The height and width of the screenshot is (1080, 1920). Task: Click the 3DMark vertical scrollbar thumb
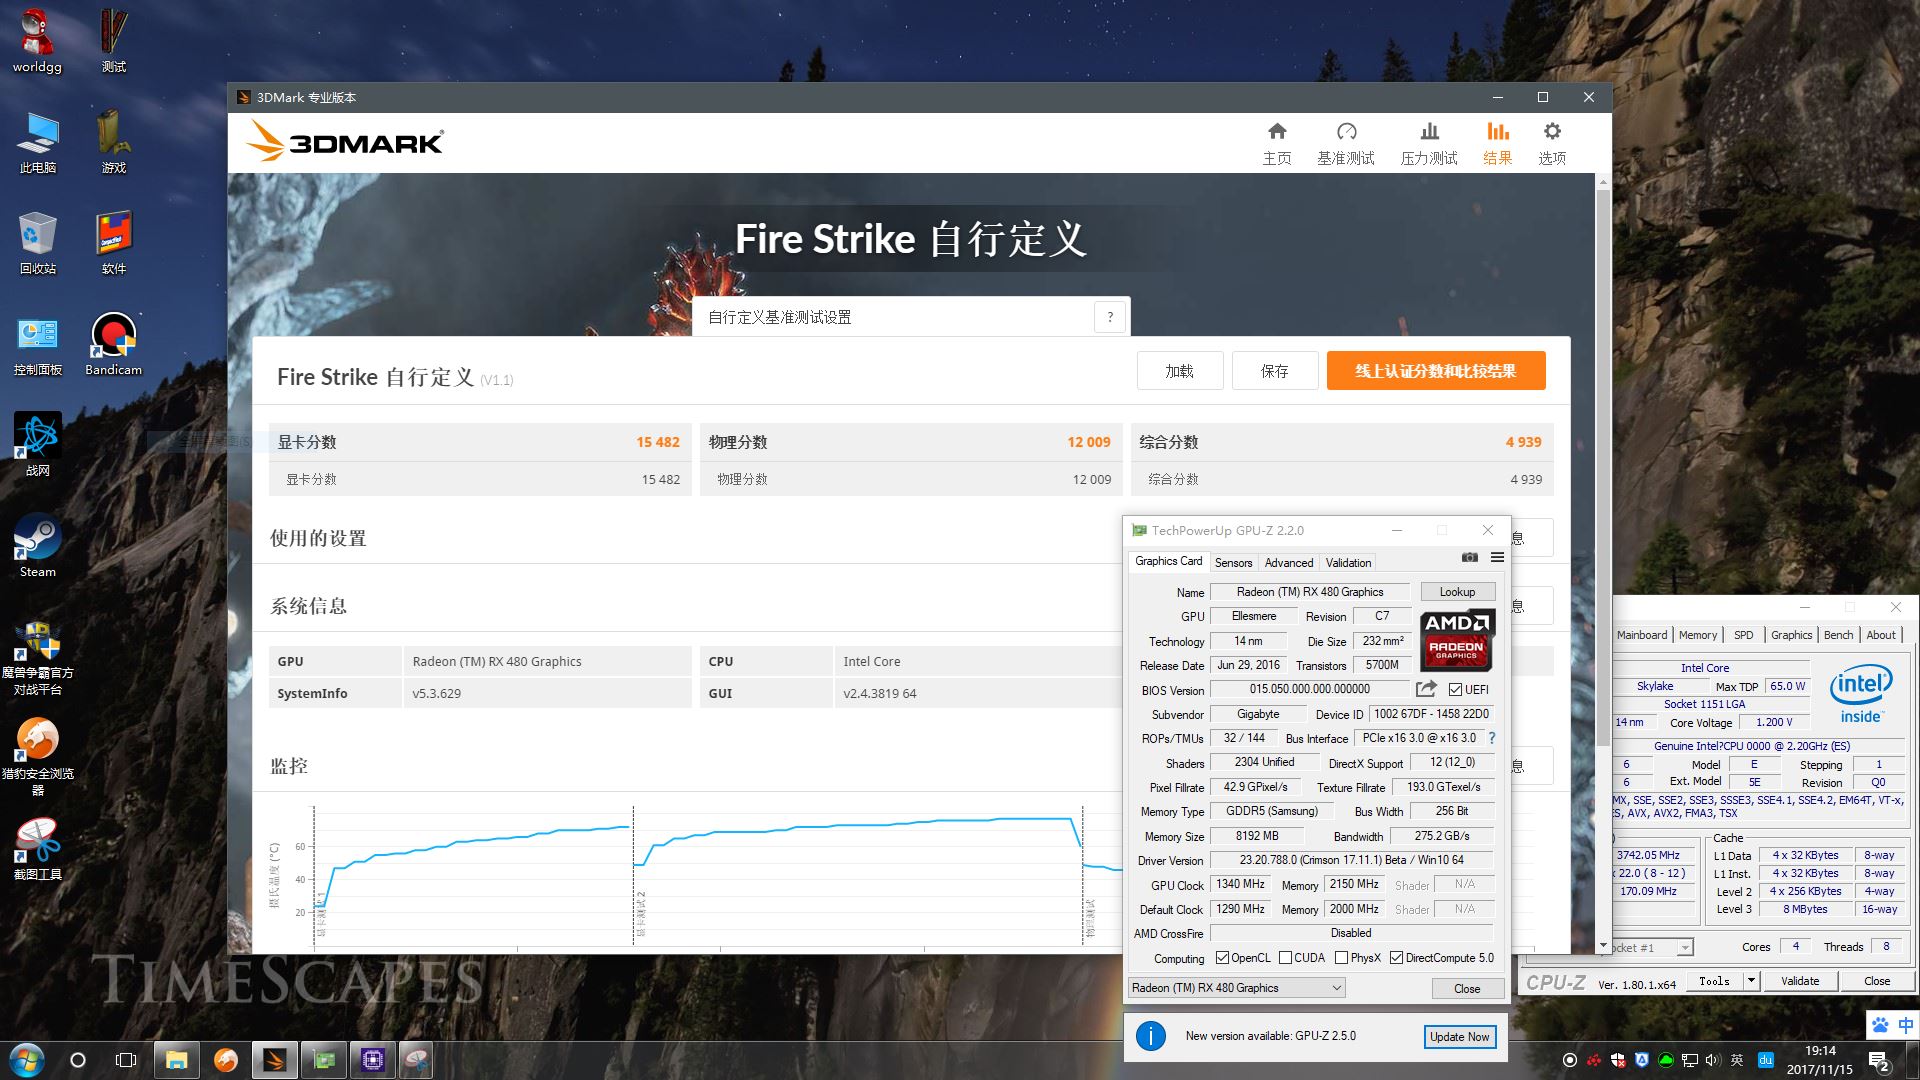pos(1603,467)
